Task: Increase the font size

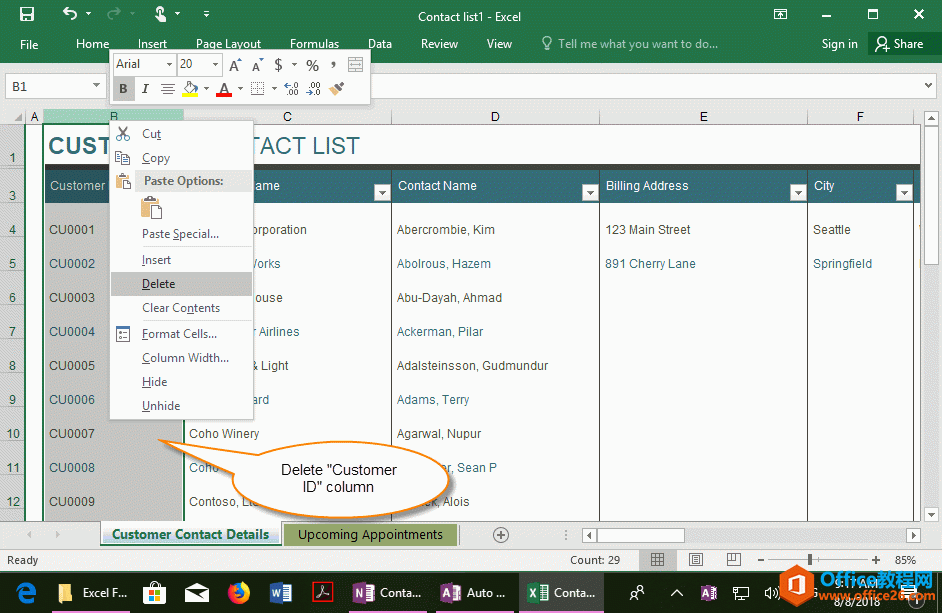Action: click(235, 64)
